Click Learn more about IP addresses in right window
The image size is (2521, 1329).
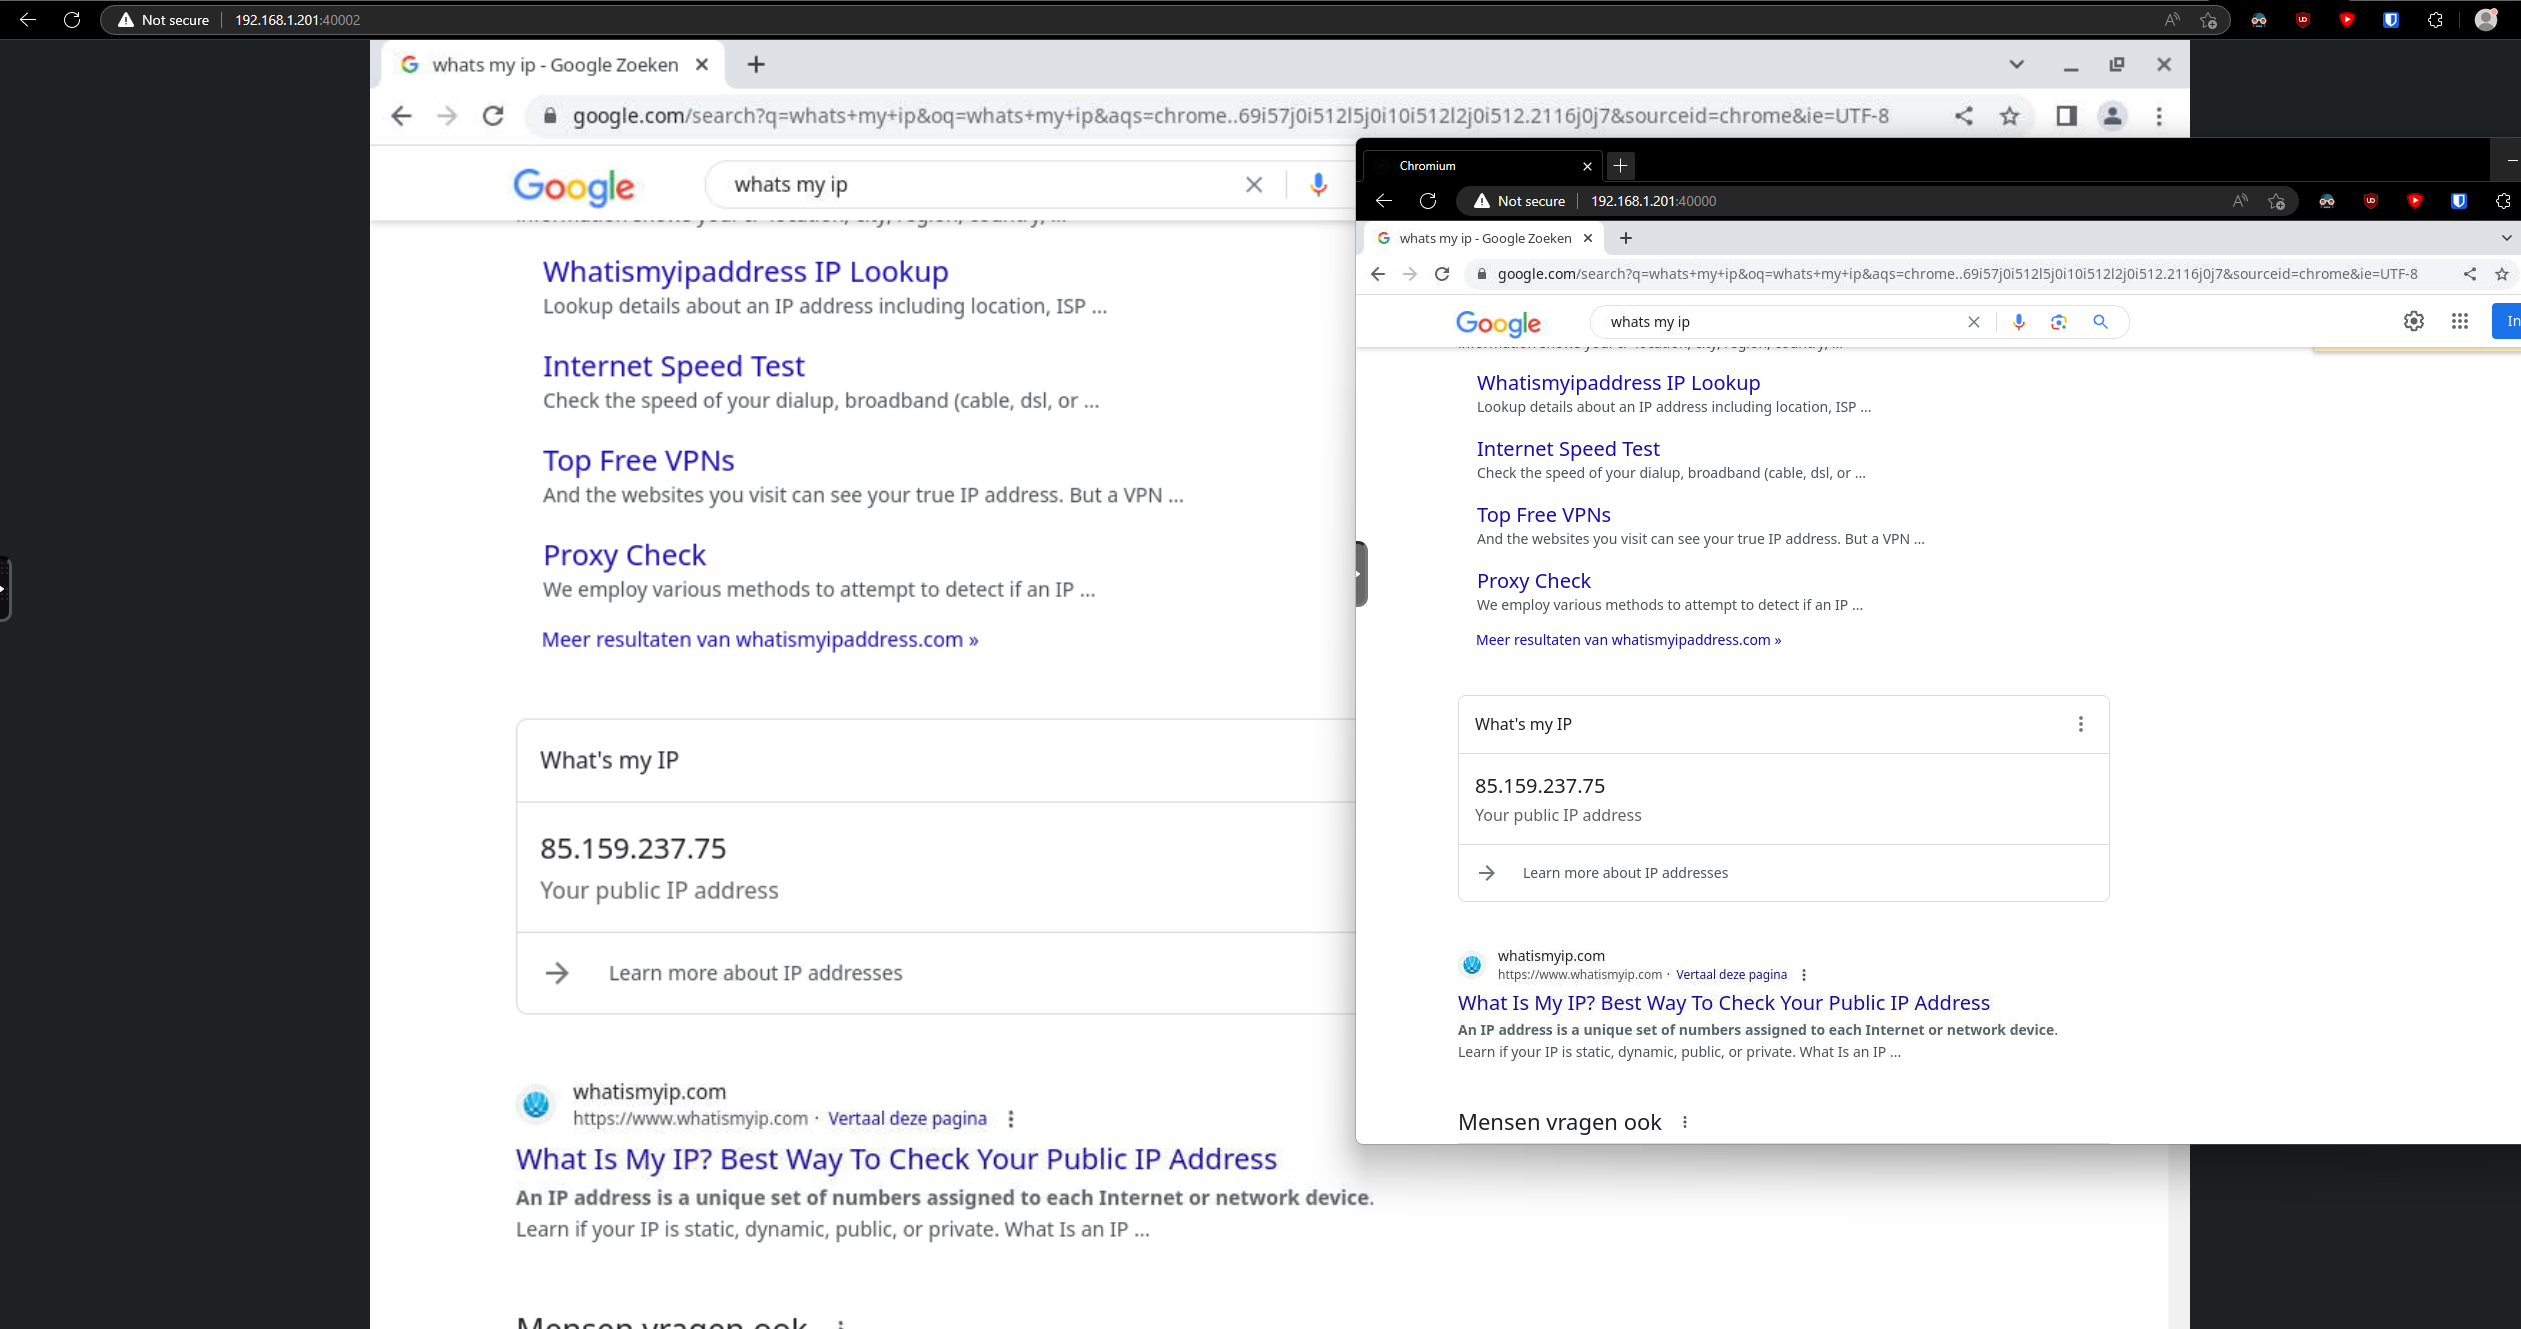click(x=1624, y=873)
